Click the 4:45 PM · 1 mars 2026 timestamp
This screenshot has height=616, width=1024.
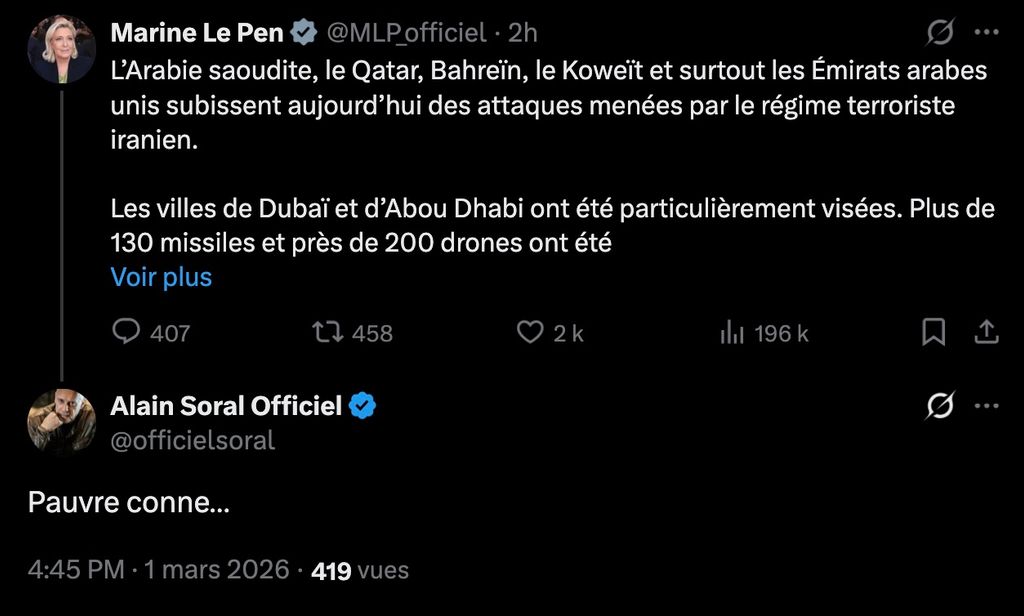tap(160, 571)
